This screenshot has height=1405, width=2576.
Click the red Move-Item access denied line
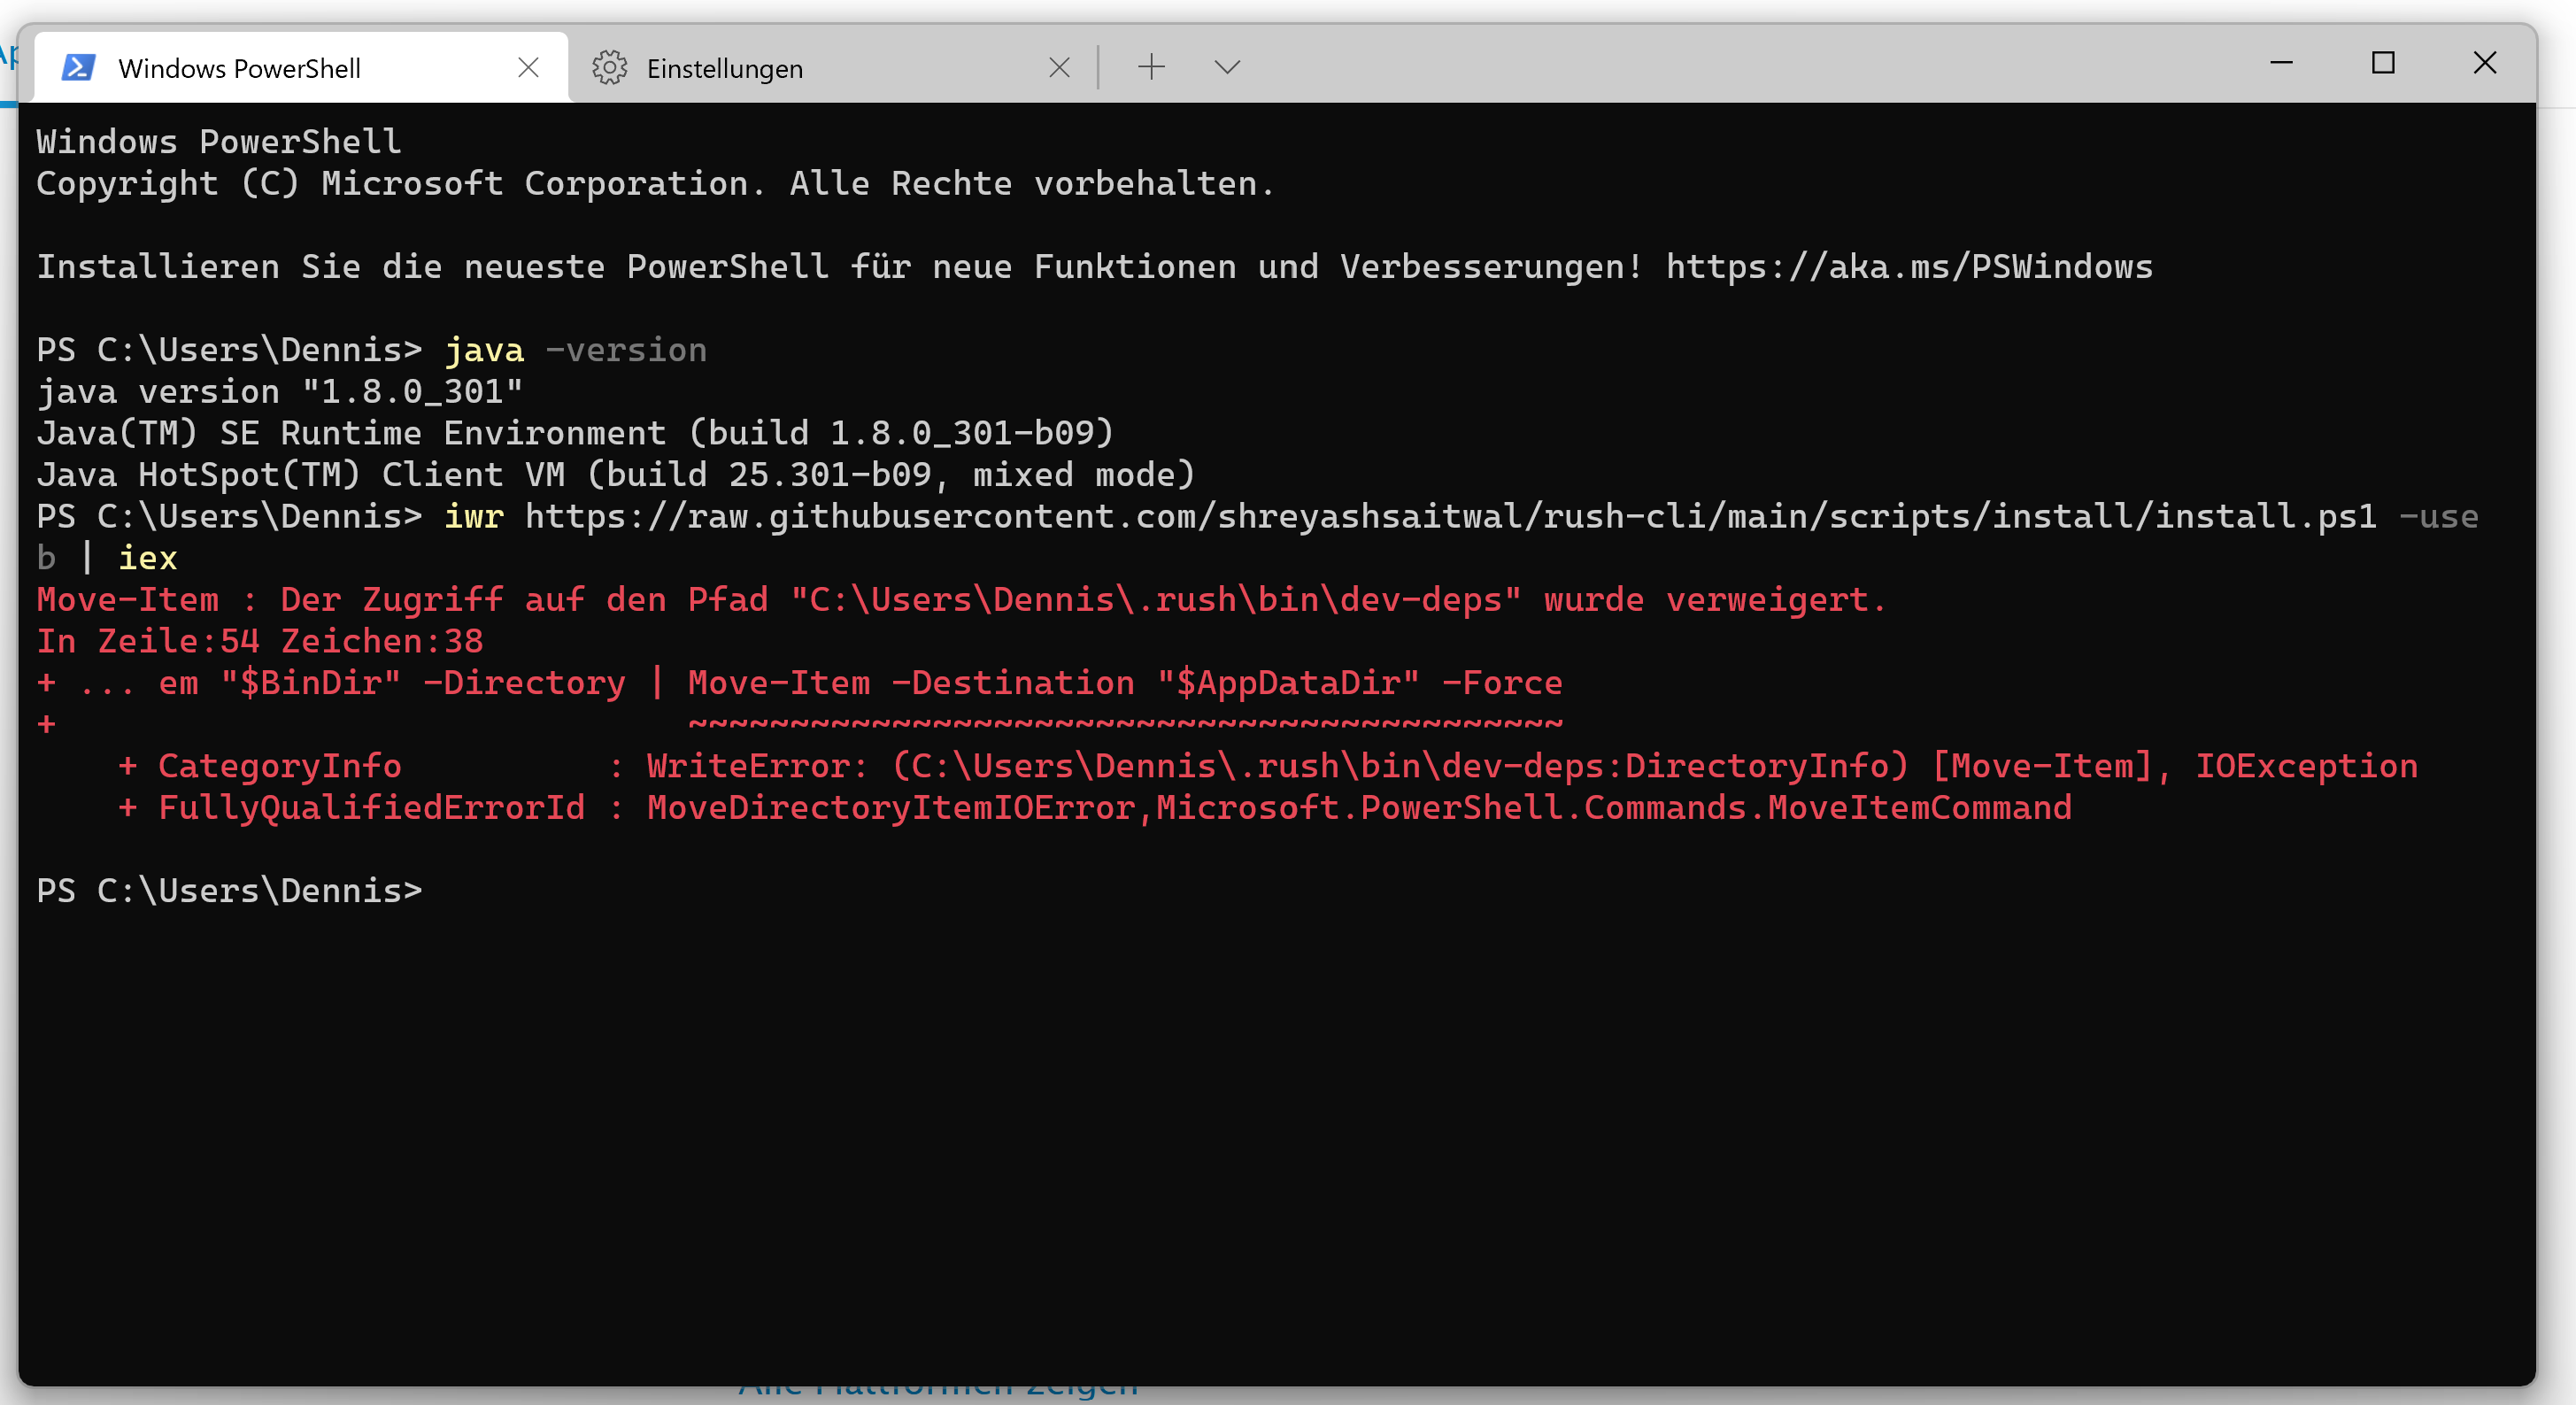(x=960, y=599)
